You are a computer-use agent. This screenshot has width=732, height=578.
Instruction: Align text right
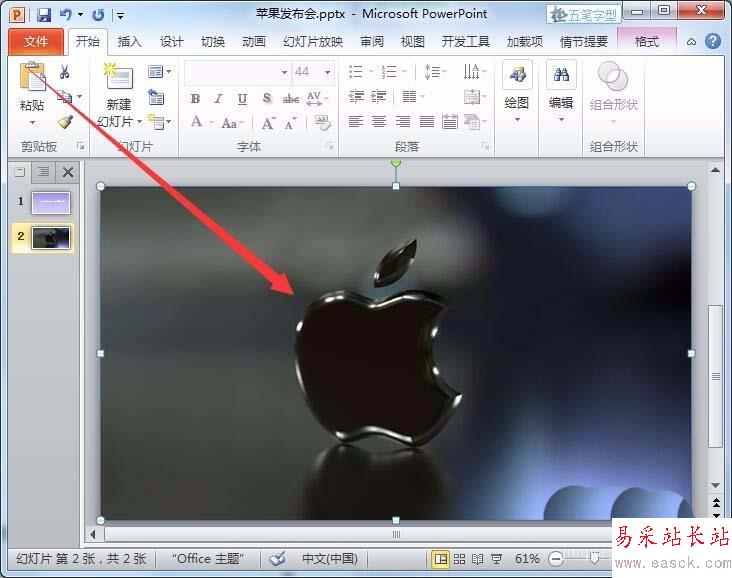click(403, 122)
